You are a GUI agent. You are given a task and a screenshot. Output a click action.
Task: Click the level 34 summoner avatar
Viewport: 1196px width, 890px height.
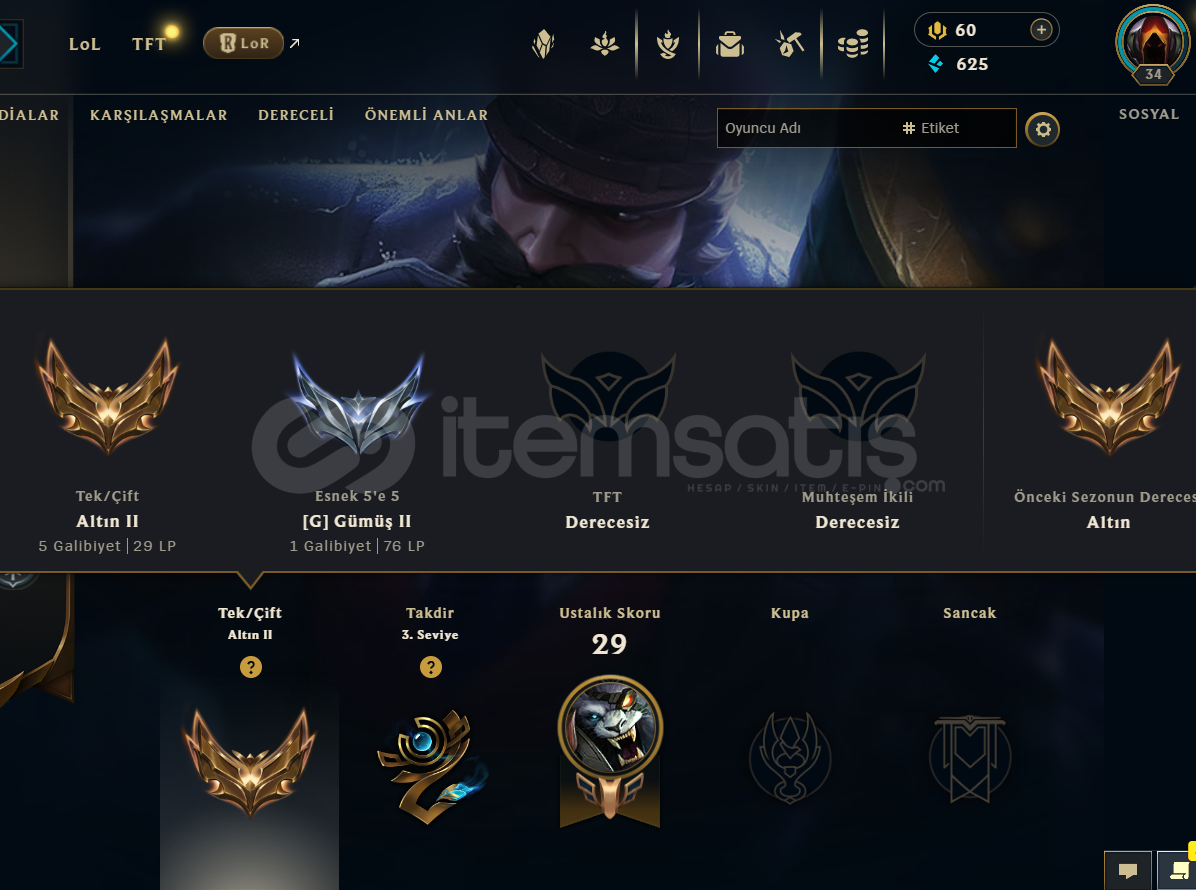click(1153, 44)
